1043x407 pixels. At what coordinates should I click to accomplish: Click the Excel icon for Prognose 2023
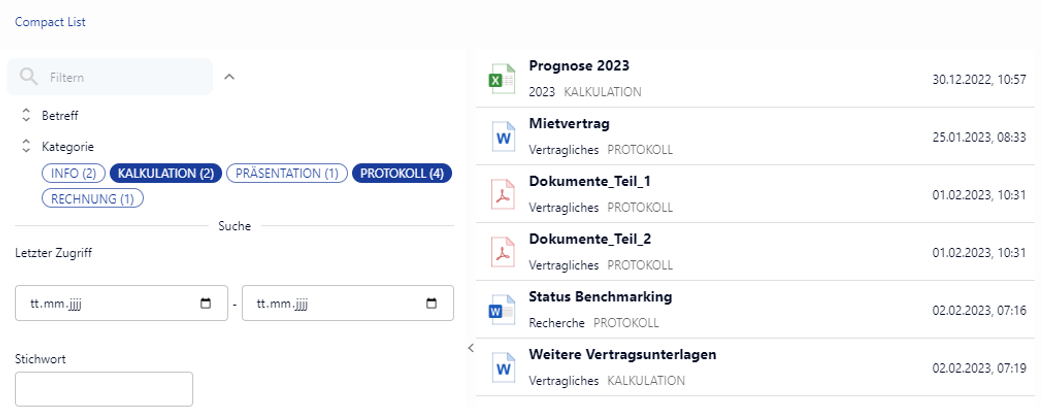click(x=500, y=79)
